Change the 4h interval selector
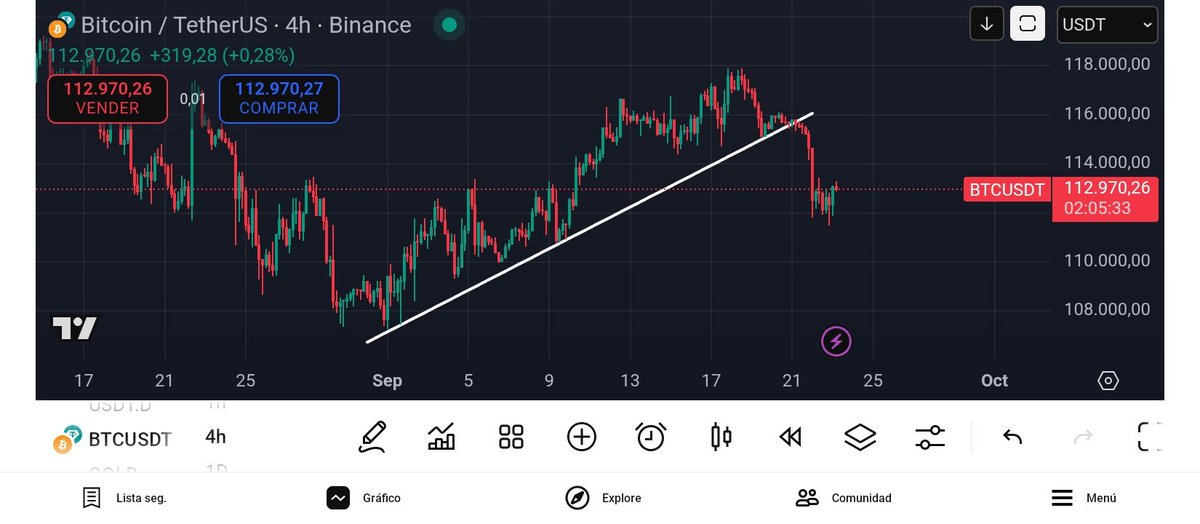 click(216, 437)
